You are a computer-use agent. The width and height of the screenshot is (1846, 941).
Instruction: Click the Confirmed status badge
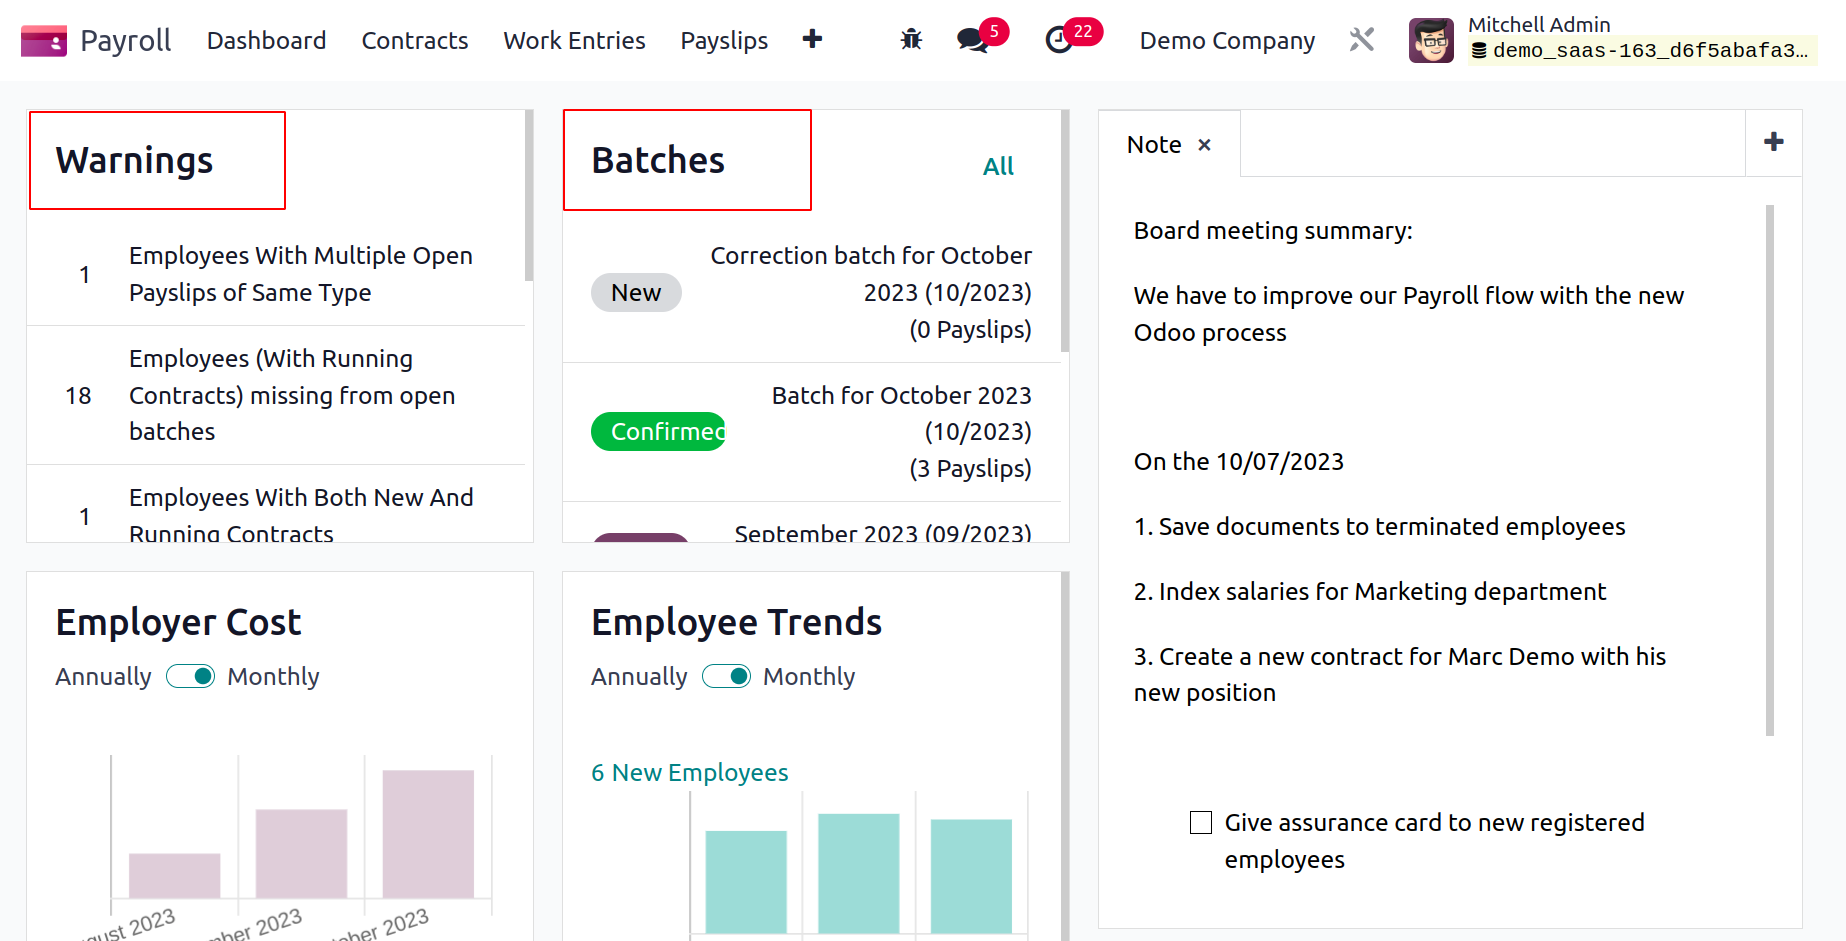658,432
